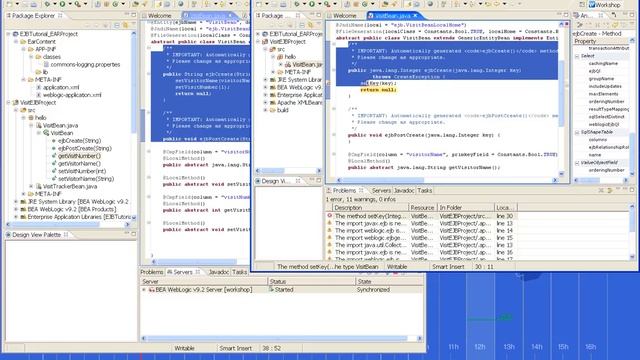
Task: Click the VisitBean.java file icon in the front window tree
Action: click(x=288, y=64)
